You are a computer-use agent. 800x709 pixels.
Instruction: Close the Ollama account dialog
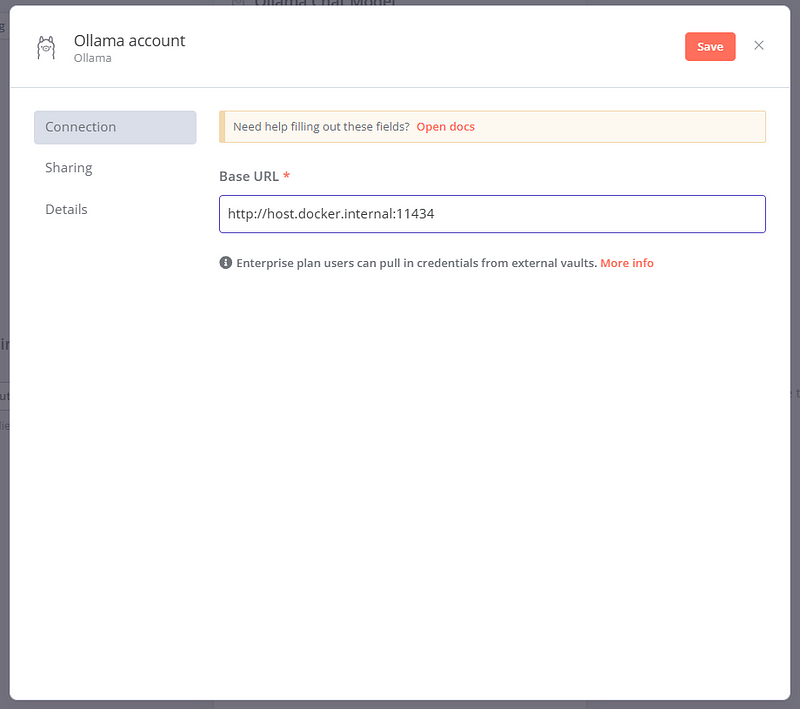(x=759, y=45)
